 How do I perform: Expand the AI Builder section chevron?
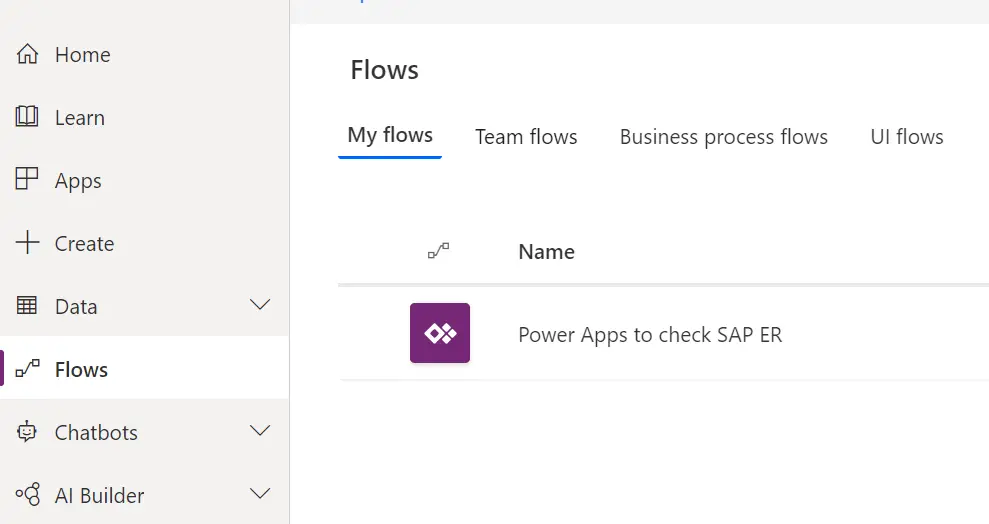(x=260, y=494)
